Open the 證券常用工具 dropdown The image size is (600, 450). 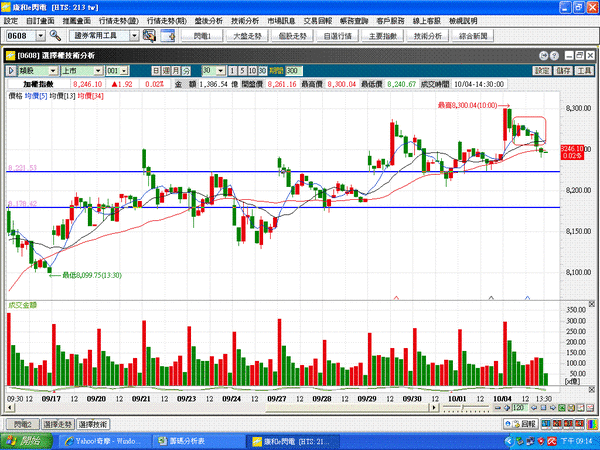point(134,36)
